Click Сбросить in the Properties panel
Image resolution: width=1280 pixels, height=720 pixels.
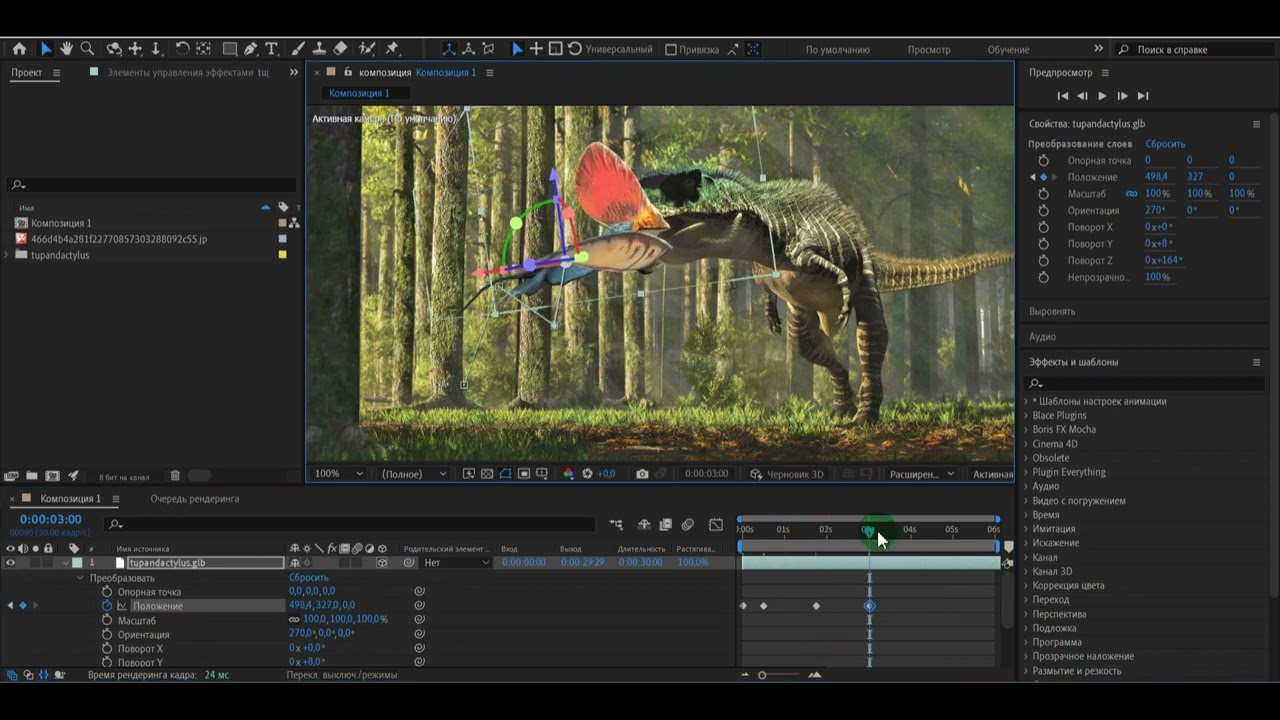pos(1165,144)
